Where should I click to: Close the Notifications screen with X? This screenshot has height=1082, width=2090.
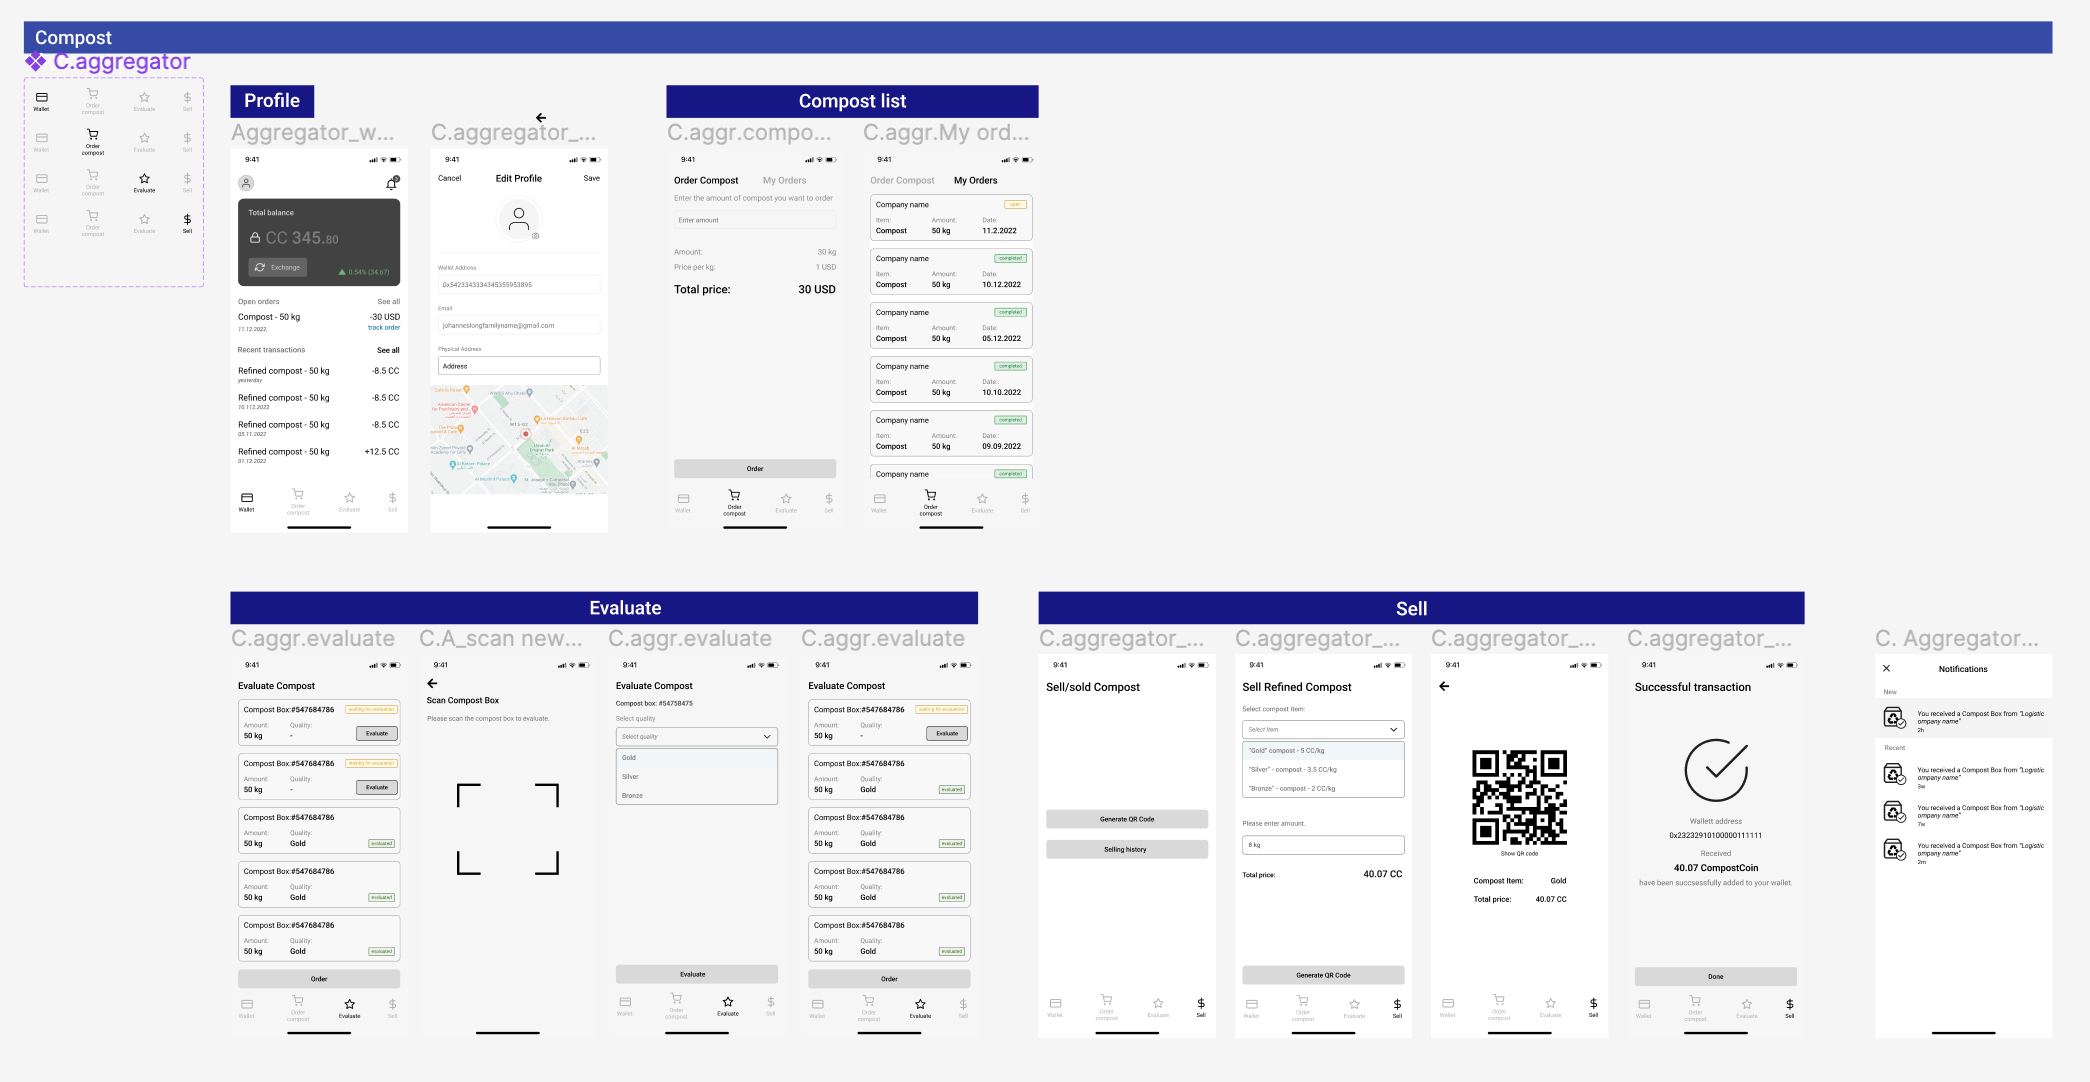(1886, 669)
